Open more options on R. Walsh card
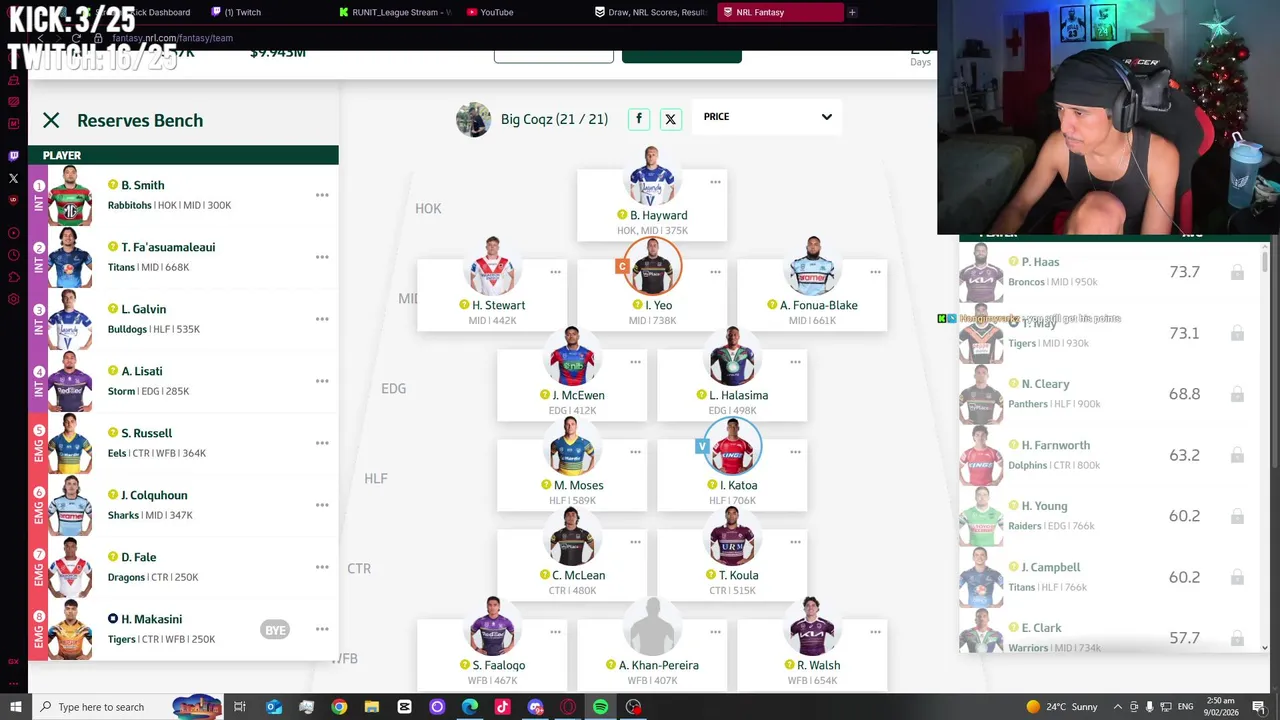The image size is (1280, 720). (x=875, y=632)
